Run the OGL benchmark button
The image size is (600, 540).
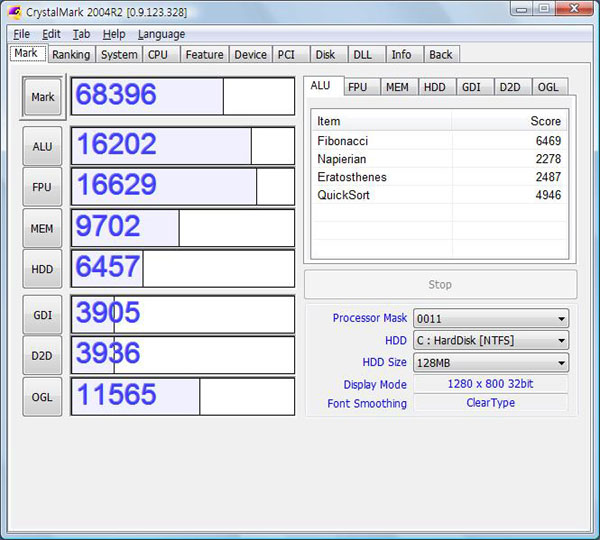coord(42,397)
